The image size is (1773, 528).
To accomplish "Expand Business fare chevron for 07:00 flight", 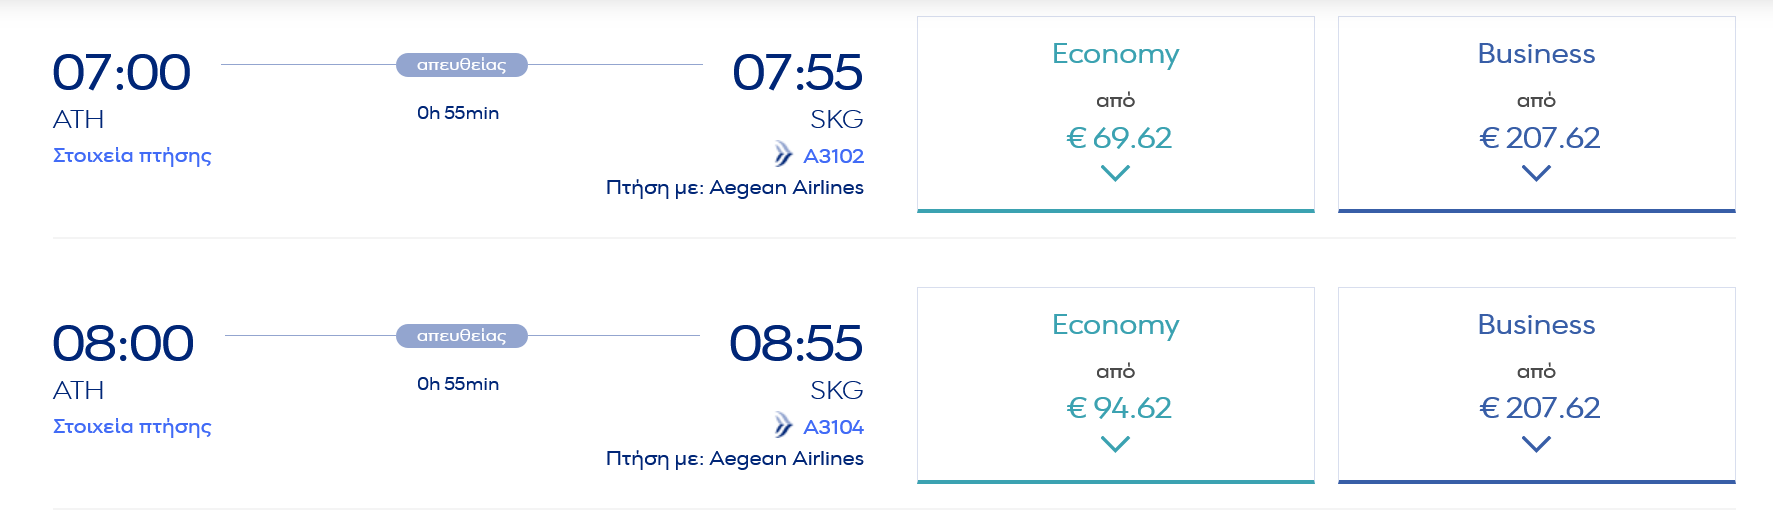I will pos(1536,173).
